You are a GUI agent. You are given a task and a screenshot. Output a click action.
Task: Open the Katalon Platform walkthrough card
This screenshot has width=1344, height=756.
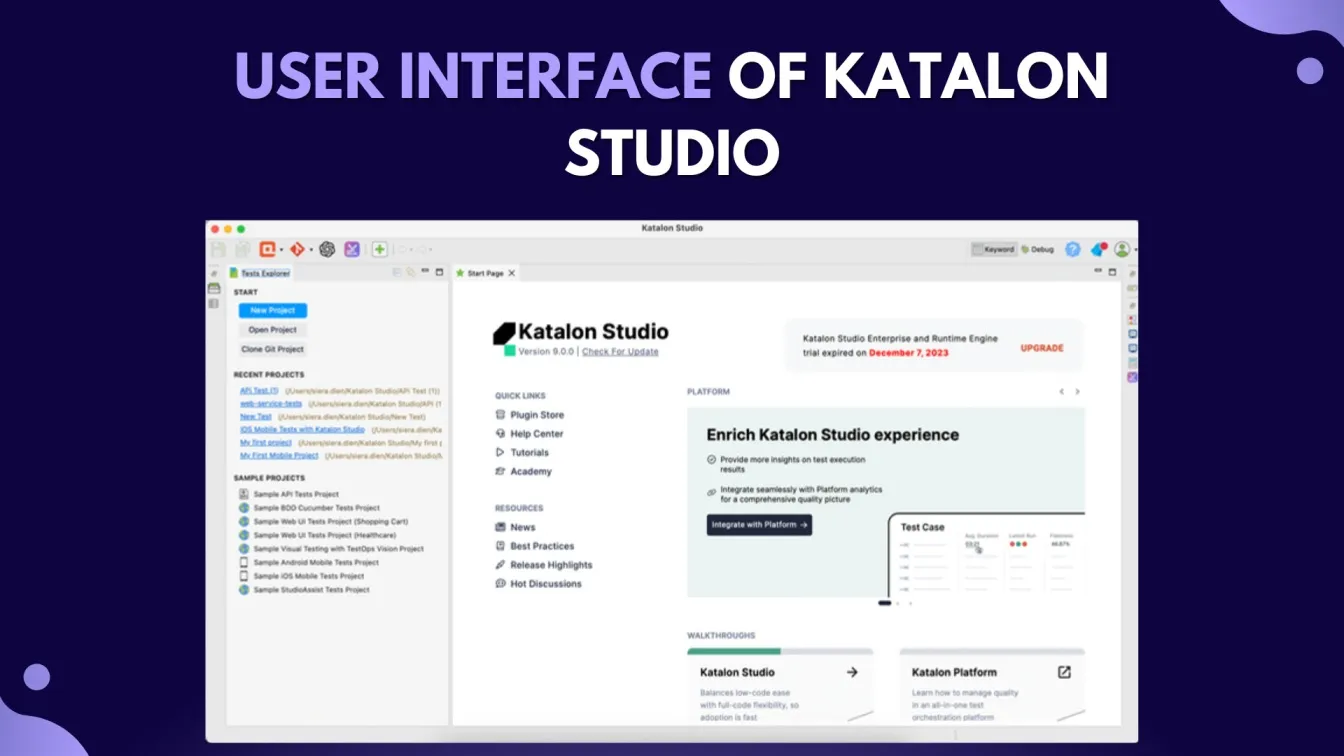992,685
